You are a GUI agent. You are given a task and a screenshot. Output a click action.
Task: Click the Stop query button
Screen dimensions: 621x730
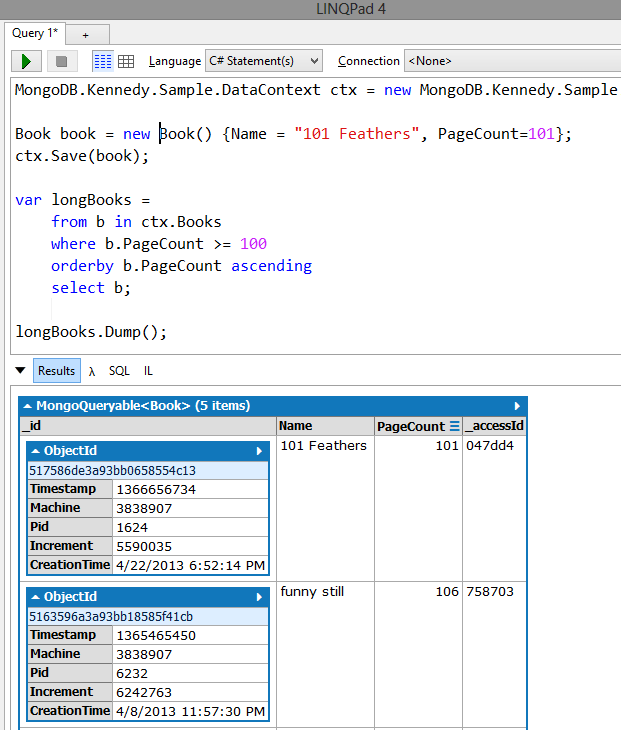click(61, 61)
